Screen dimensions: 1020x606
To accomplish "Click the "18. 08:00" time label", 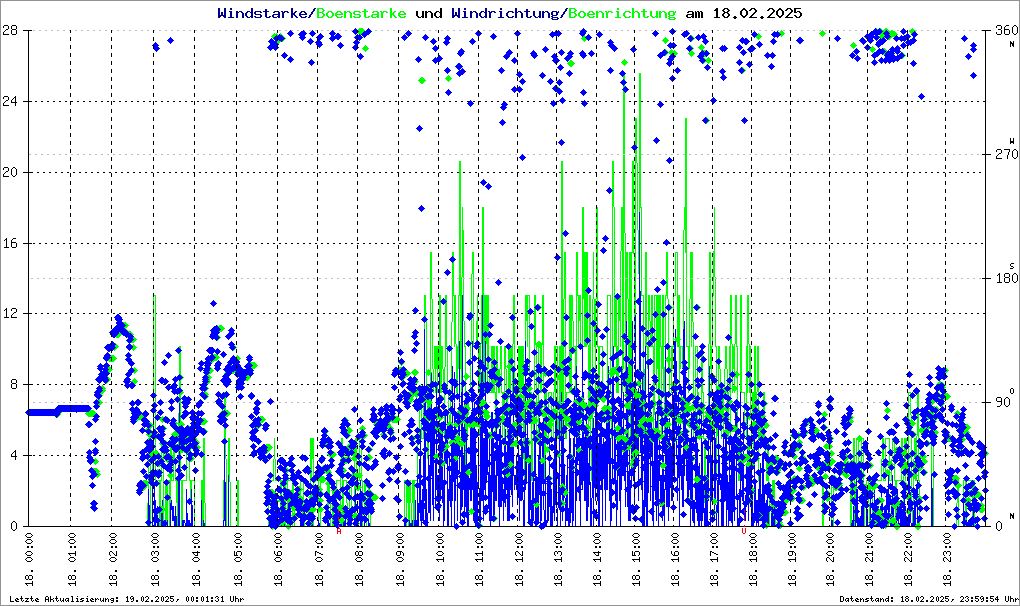I will [359, 560].
